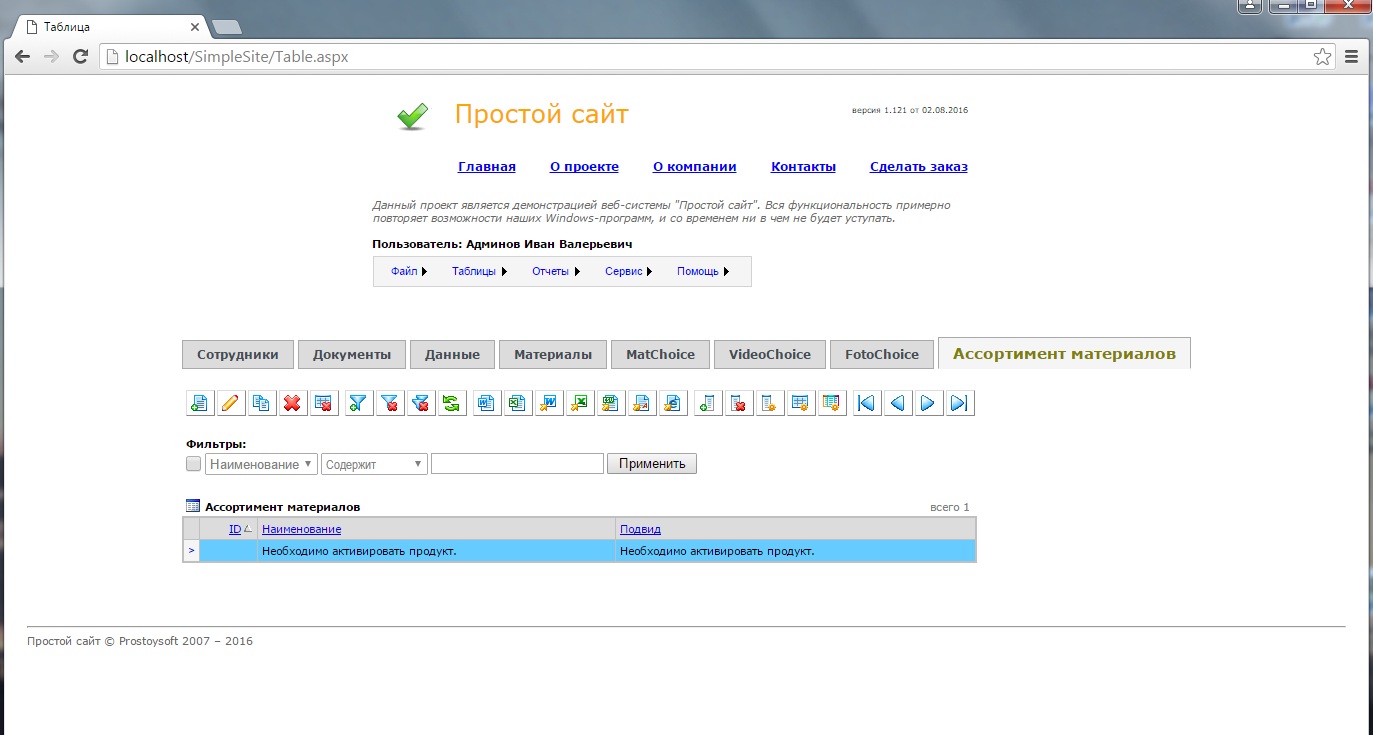1373x735 pixels.
Task: Sort table by Наименование column header
Action: coord(301,529)
